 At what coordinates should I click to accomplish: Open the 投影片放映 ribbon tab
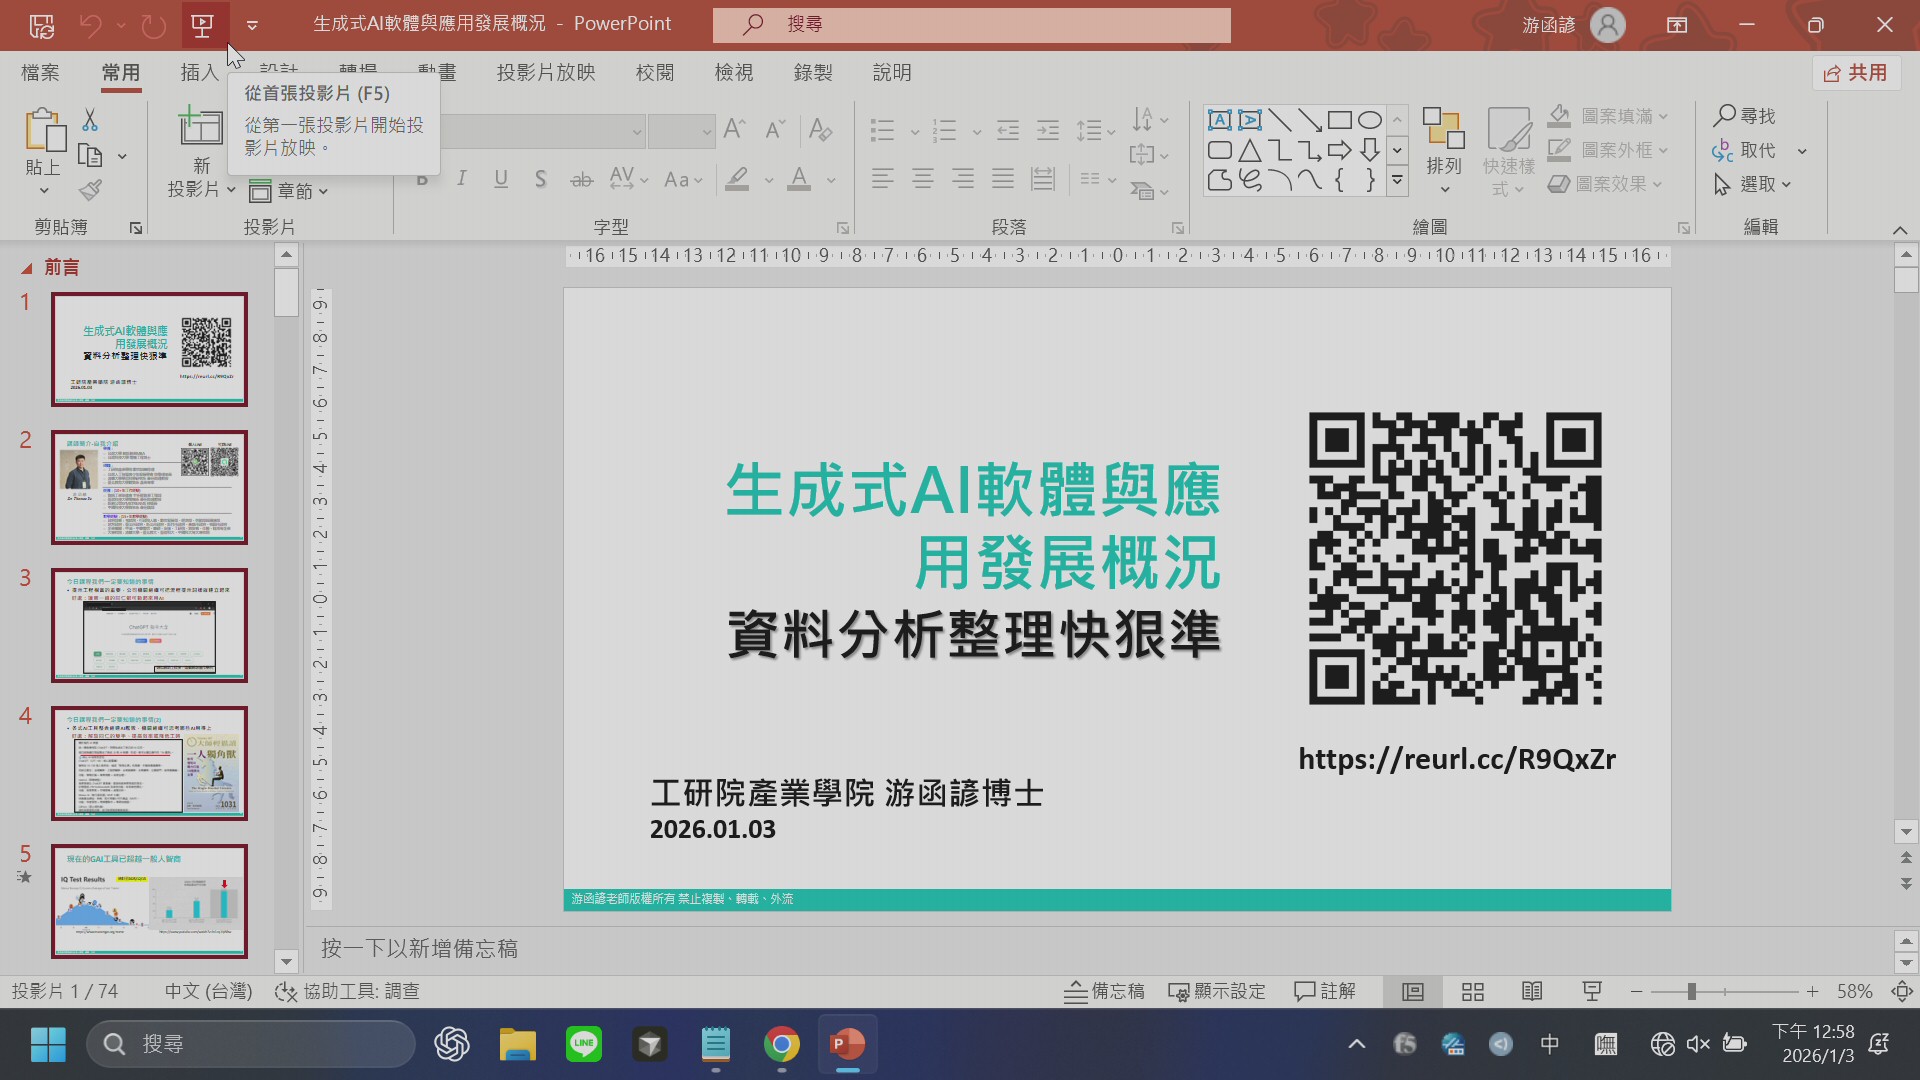545,73
